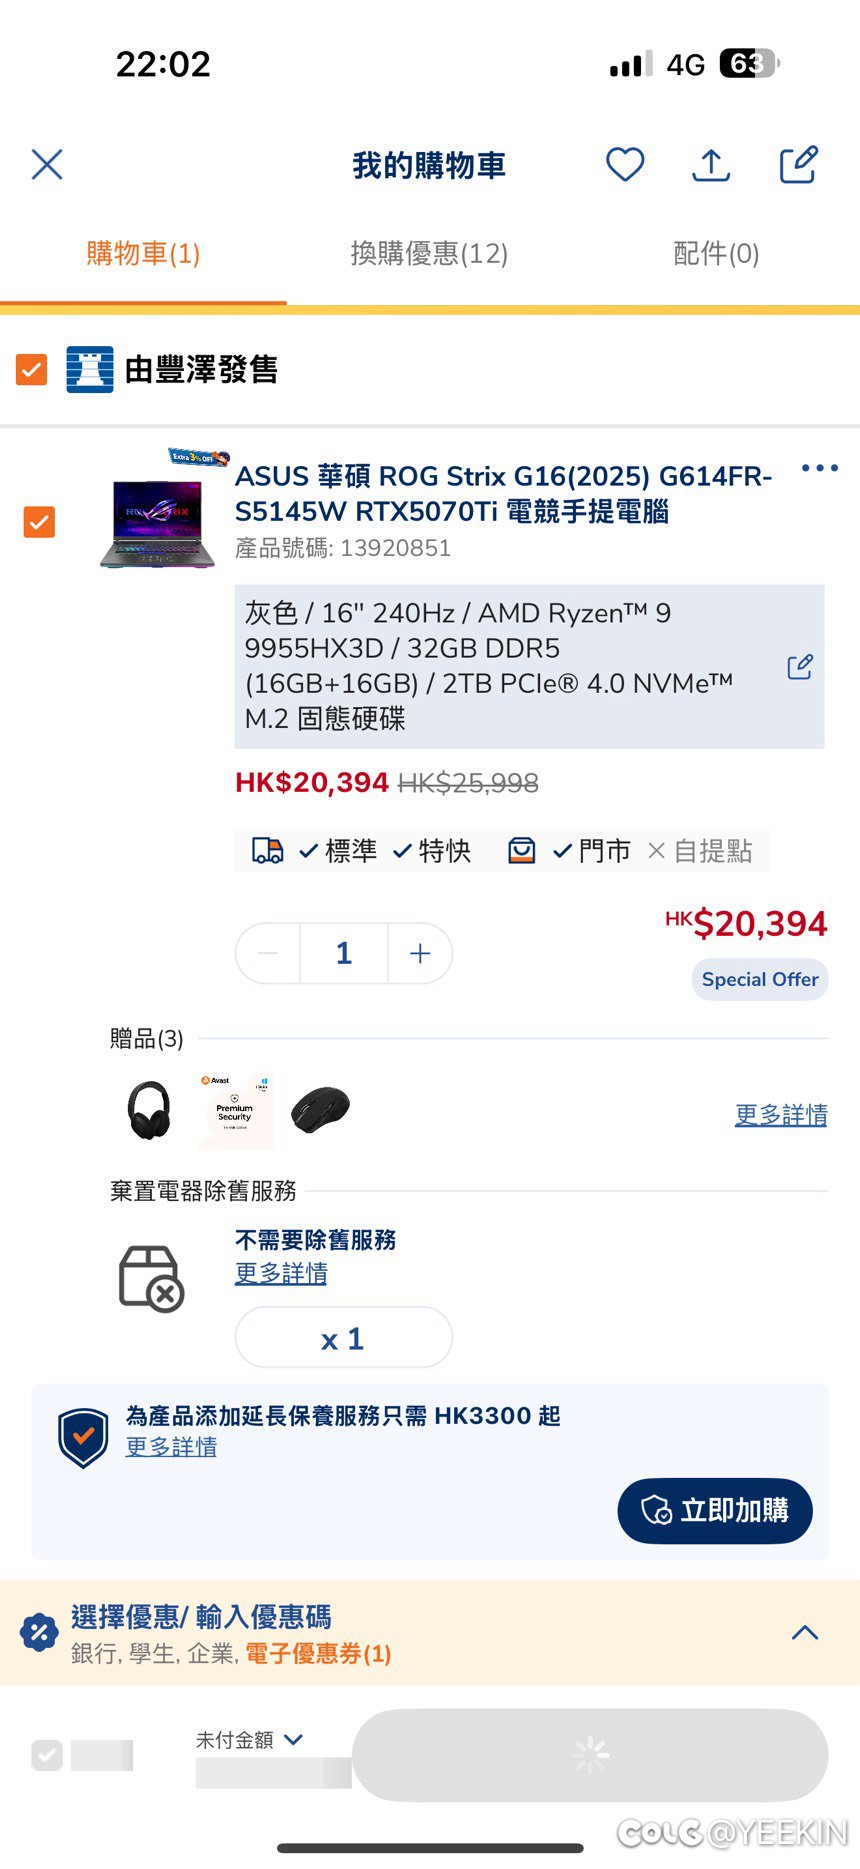
Task: Switch to 換購優惠(12) tab
Action: [x=429, y=253]
